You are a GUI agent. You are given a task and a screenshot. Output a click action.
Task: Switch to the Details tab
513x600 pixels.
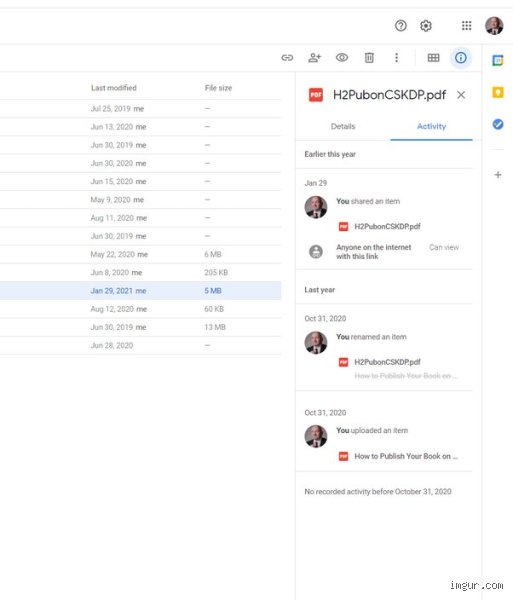pyautogui.click(x=343, y=126)
